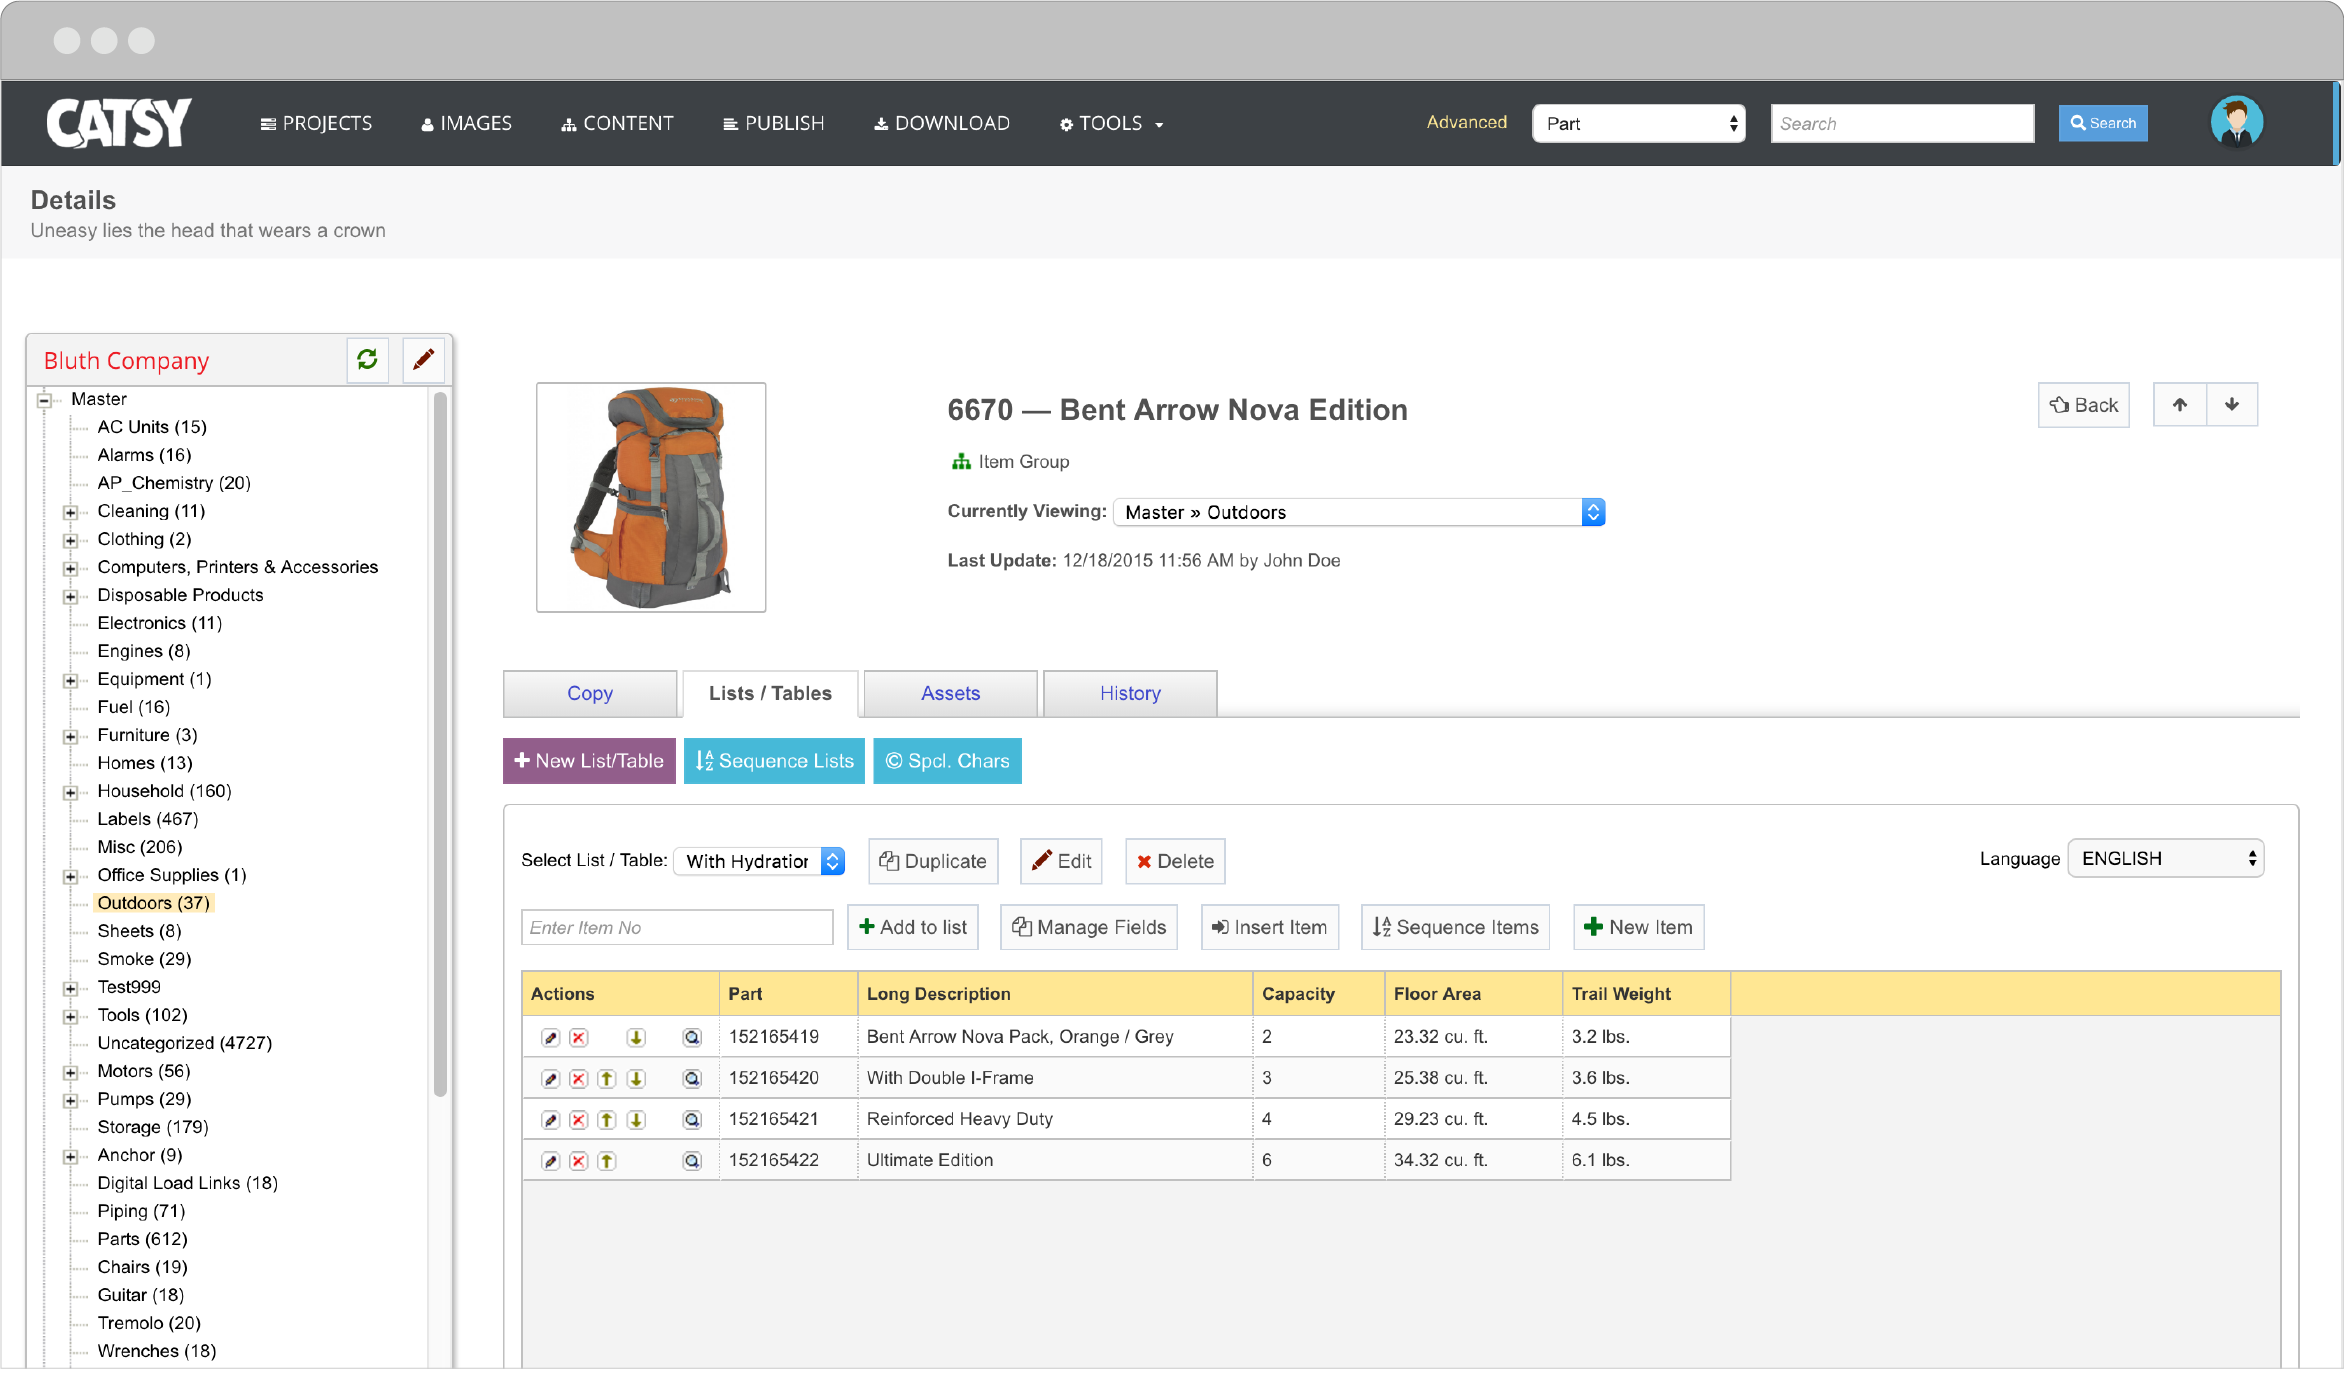Viewport: 2344px width, 1397px height.
Task: Click the Sequence Items button
Action: click(1455, 927)
